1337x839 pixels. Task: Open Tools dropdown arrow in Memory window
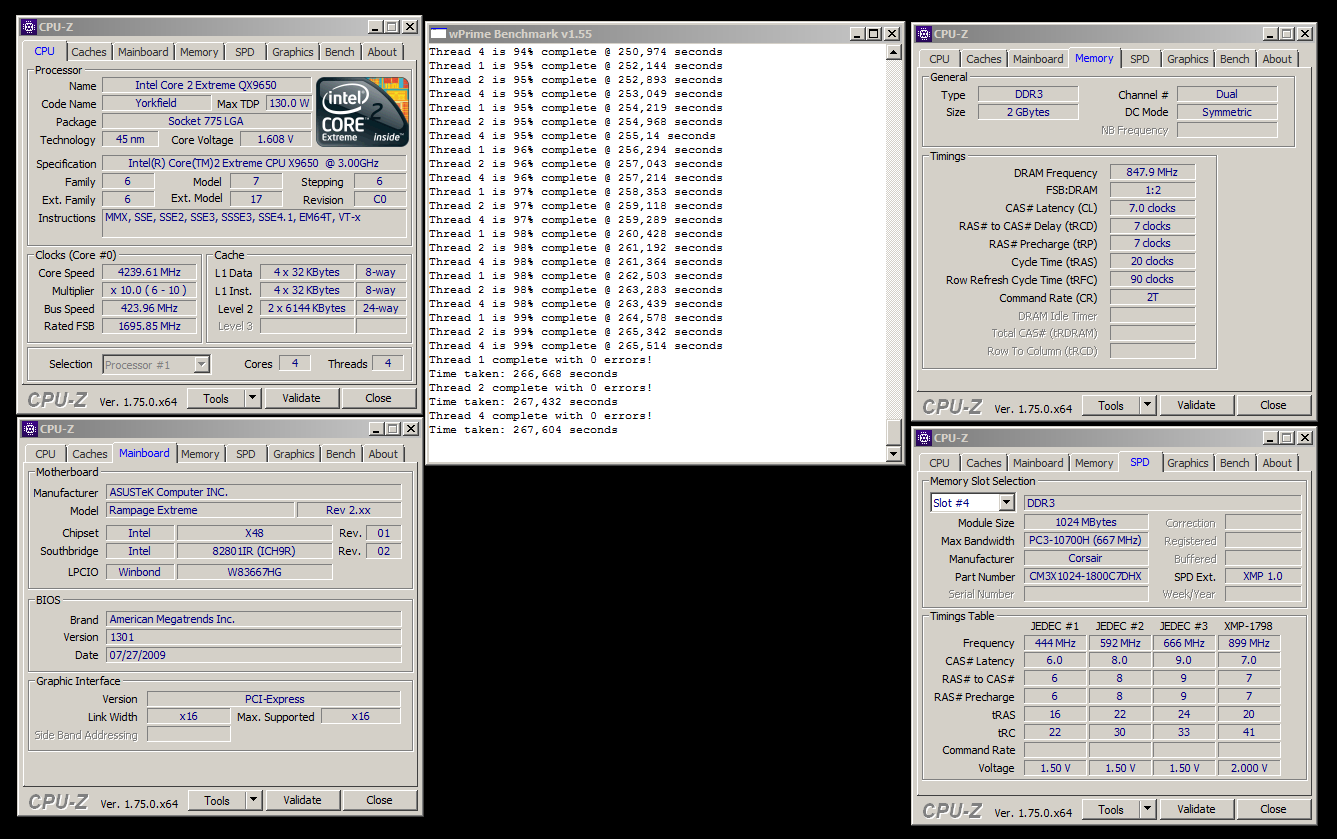[x=1147, y=405]
